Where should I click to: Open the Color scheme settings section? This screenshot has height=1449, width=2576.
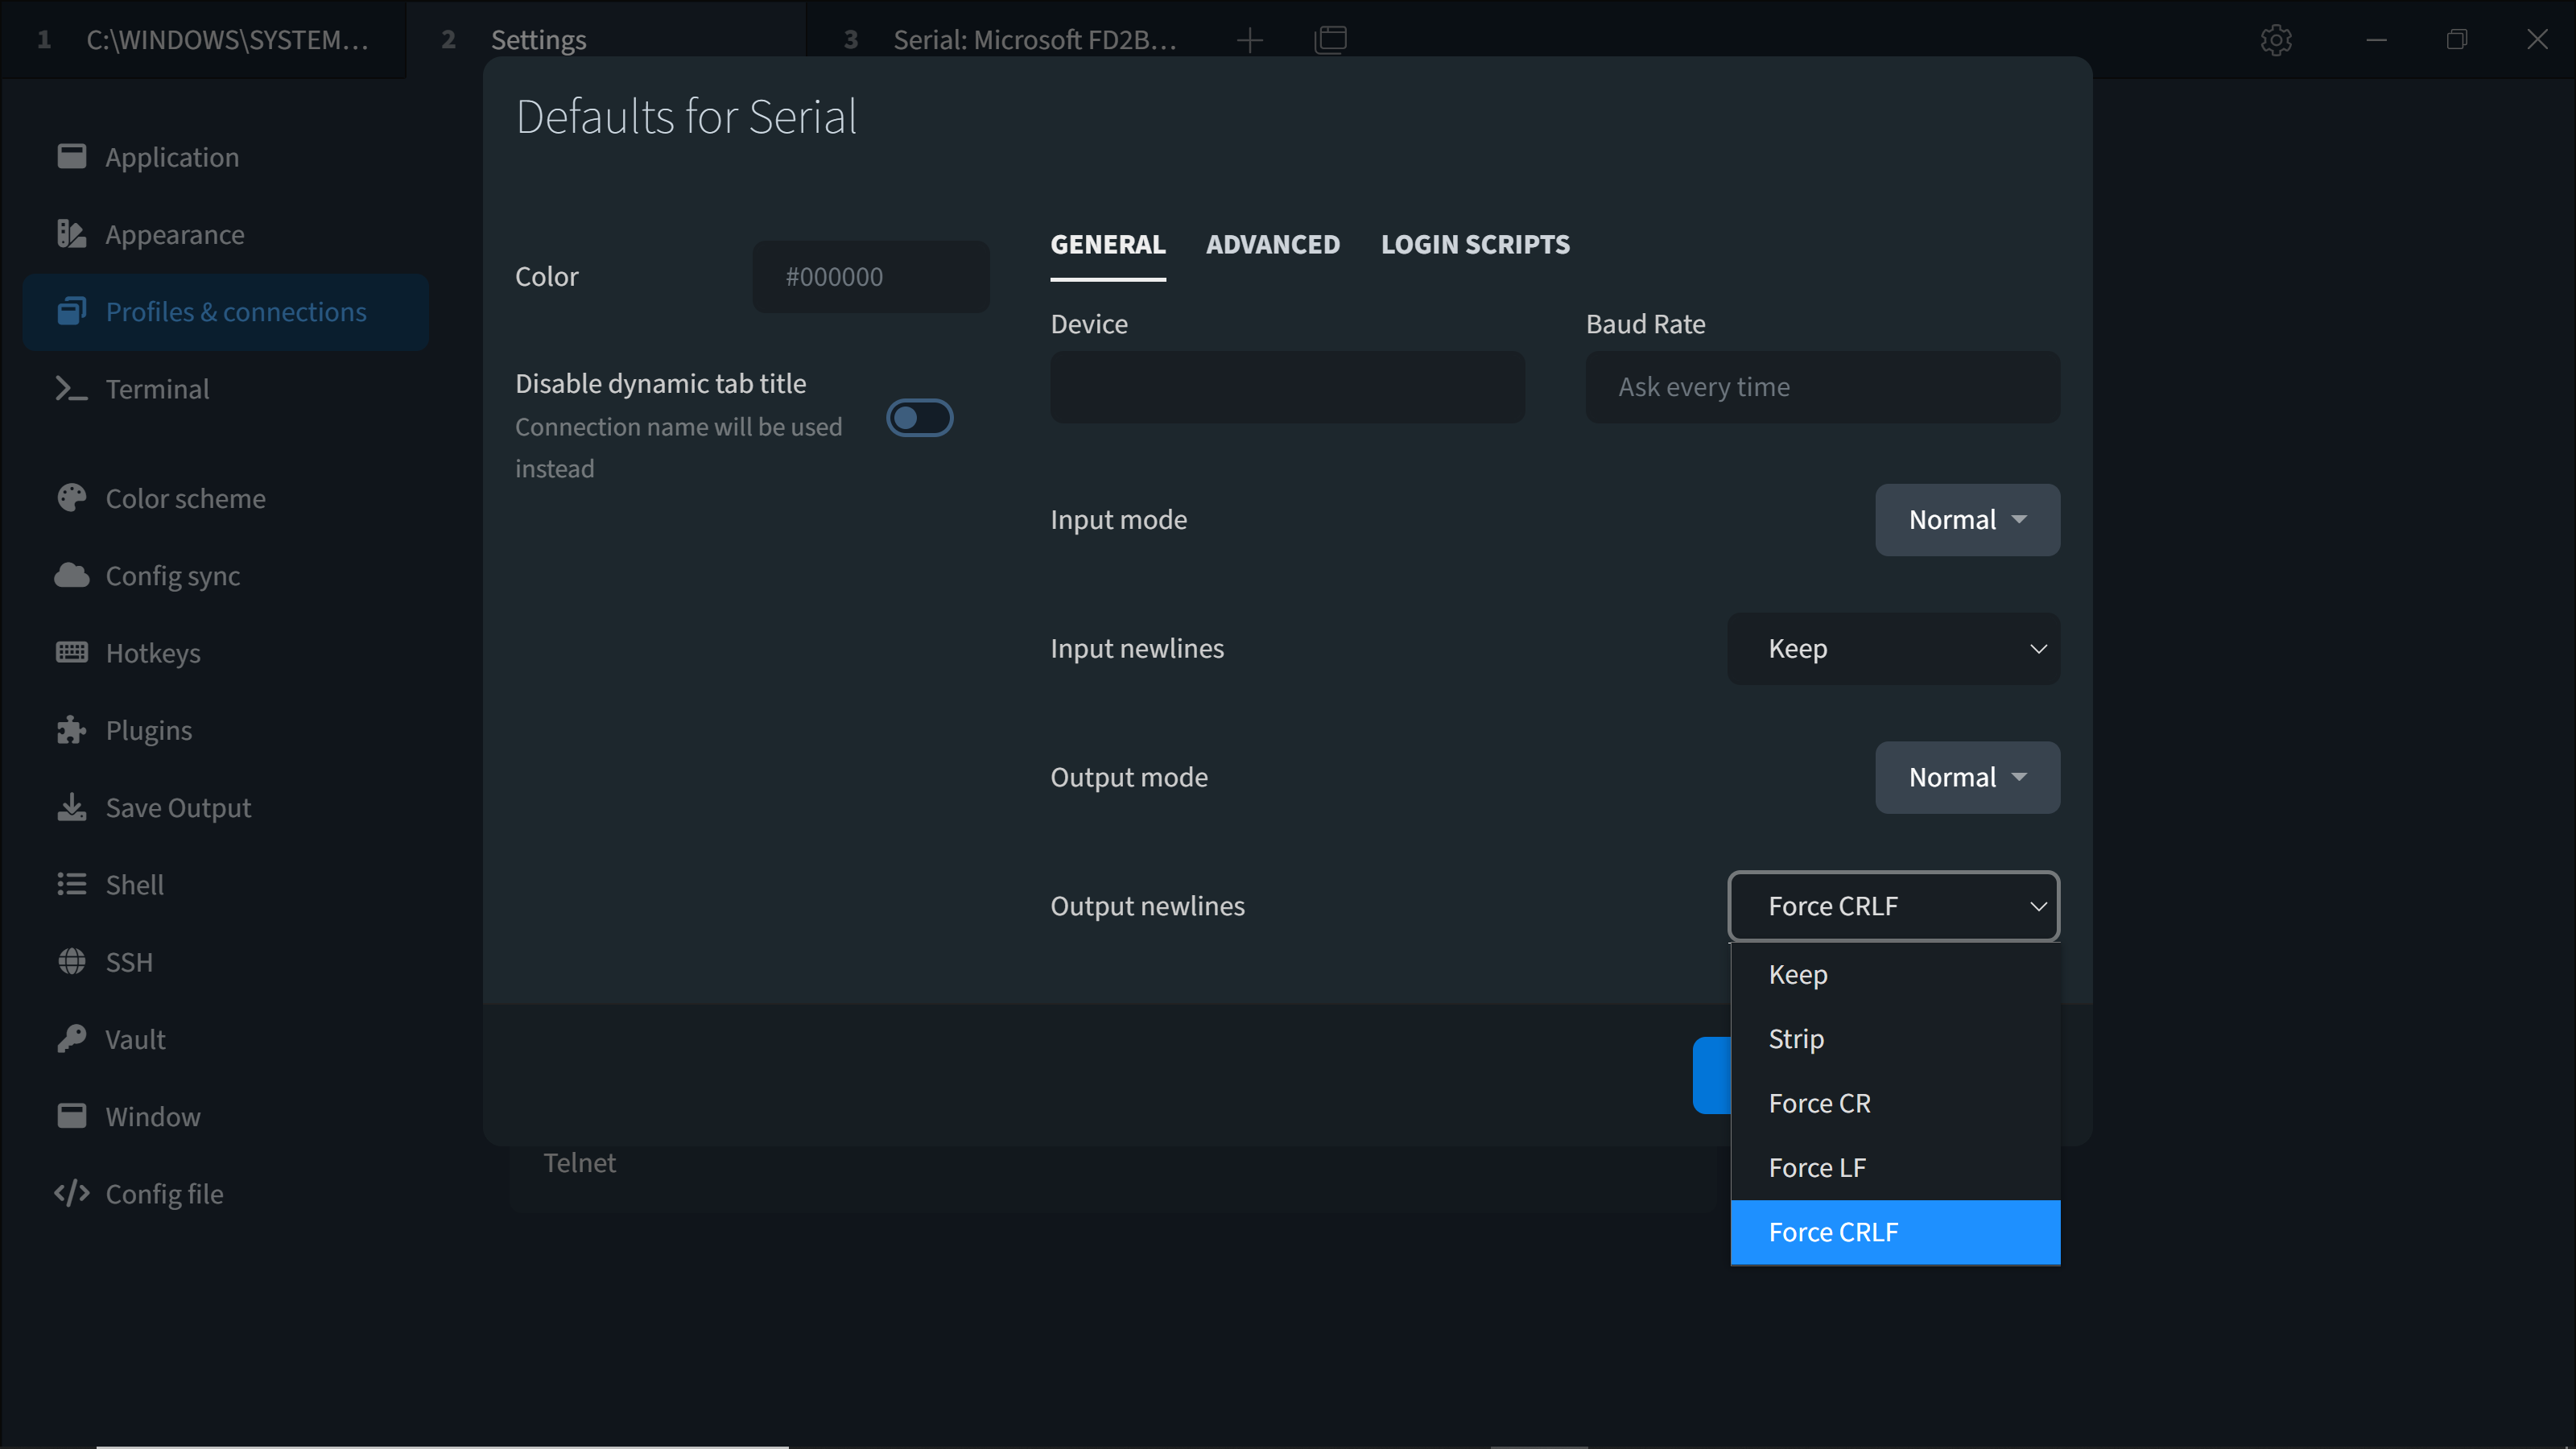coord(185,497)
